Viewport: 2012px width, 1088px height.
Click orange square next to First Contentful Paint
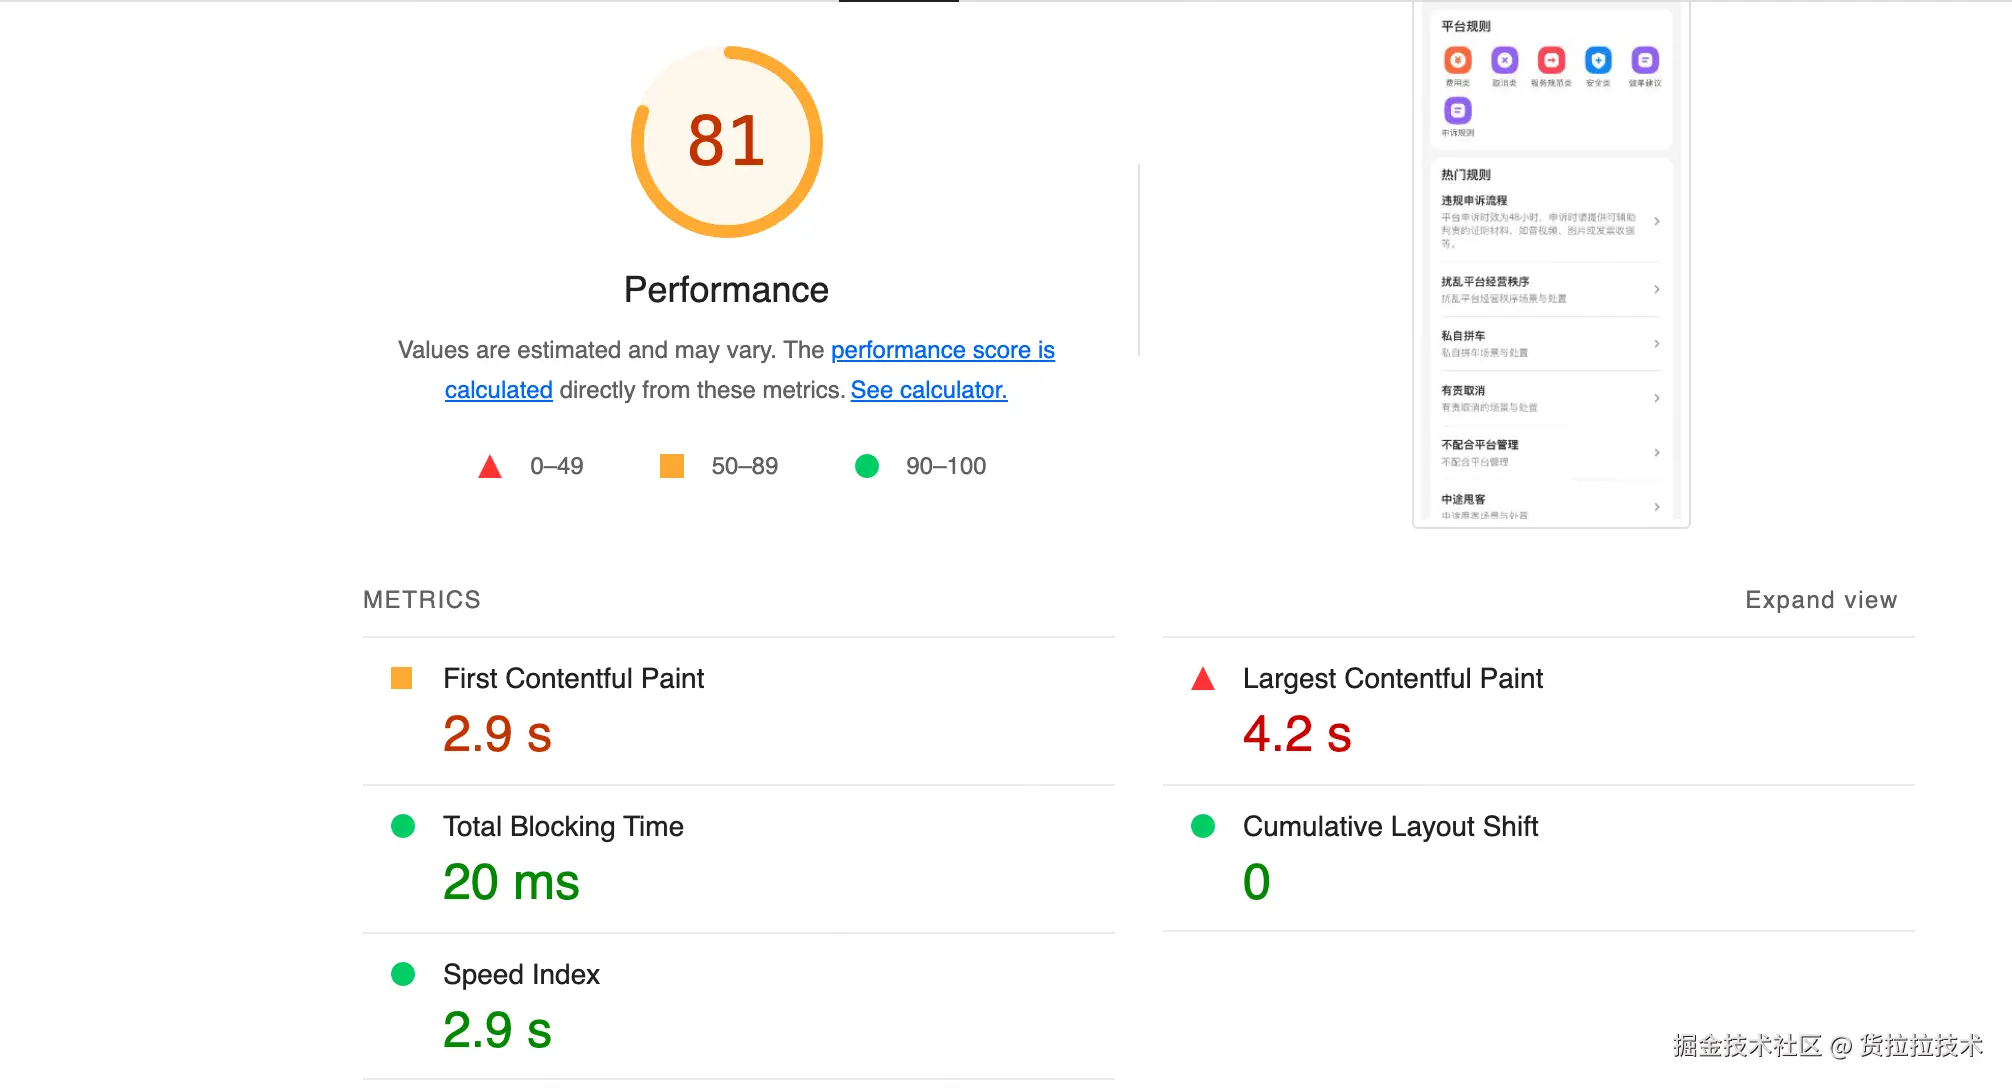pyautogui.click(x=402, y=679)
